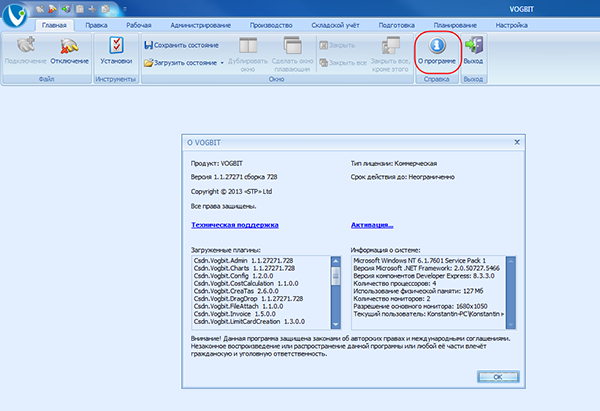
Task: Click the Активация... link
Action: (x=371, y=225)
